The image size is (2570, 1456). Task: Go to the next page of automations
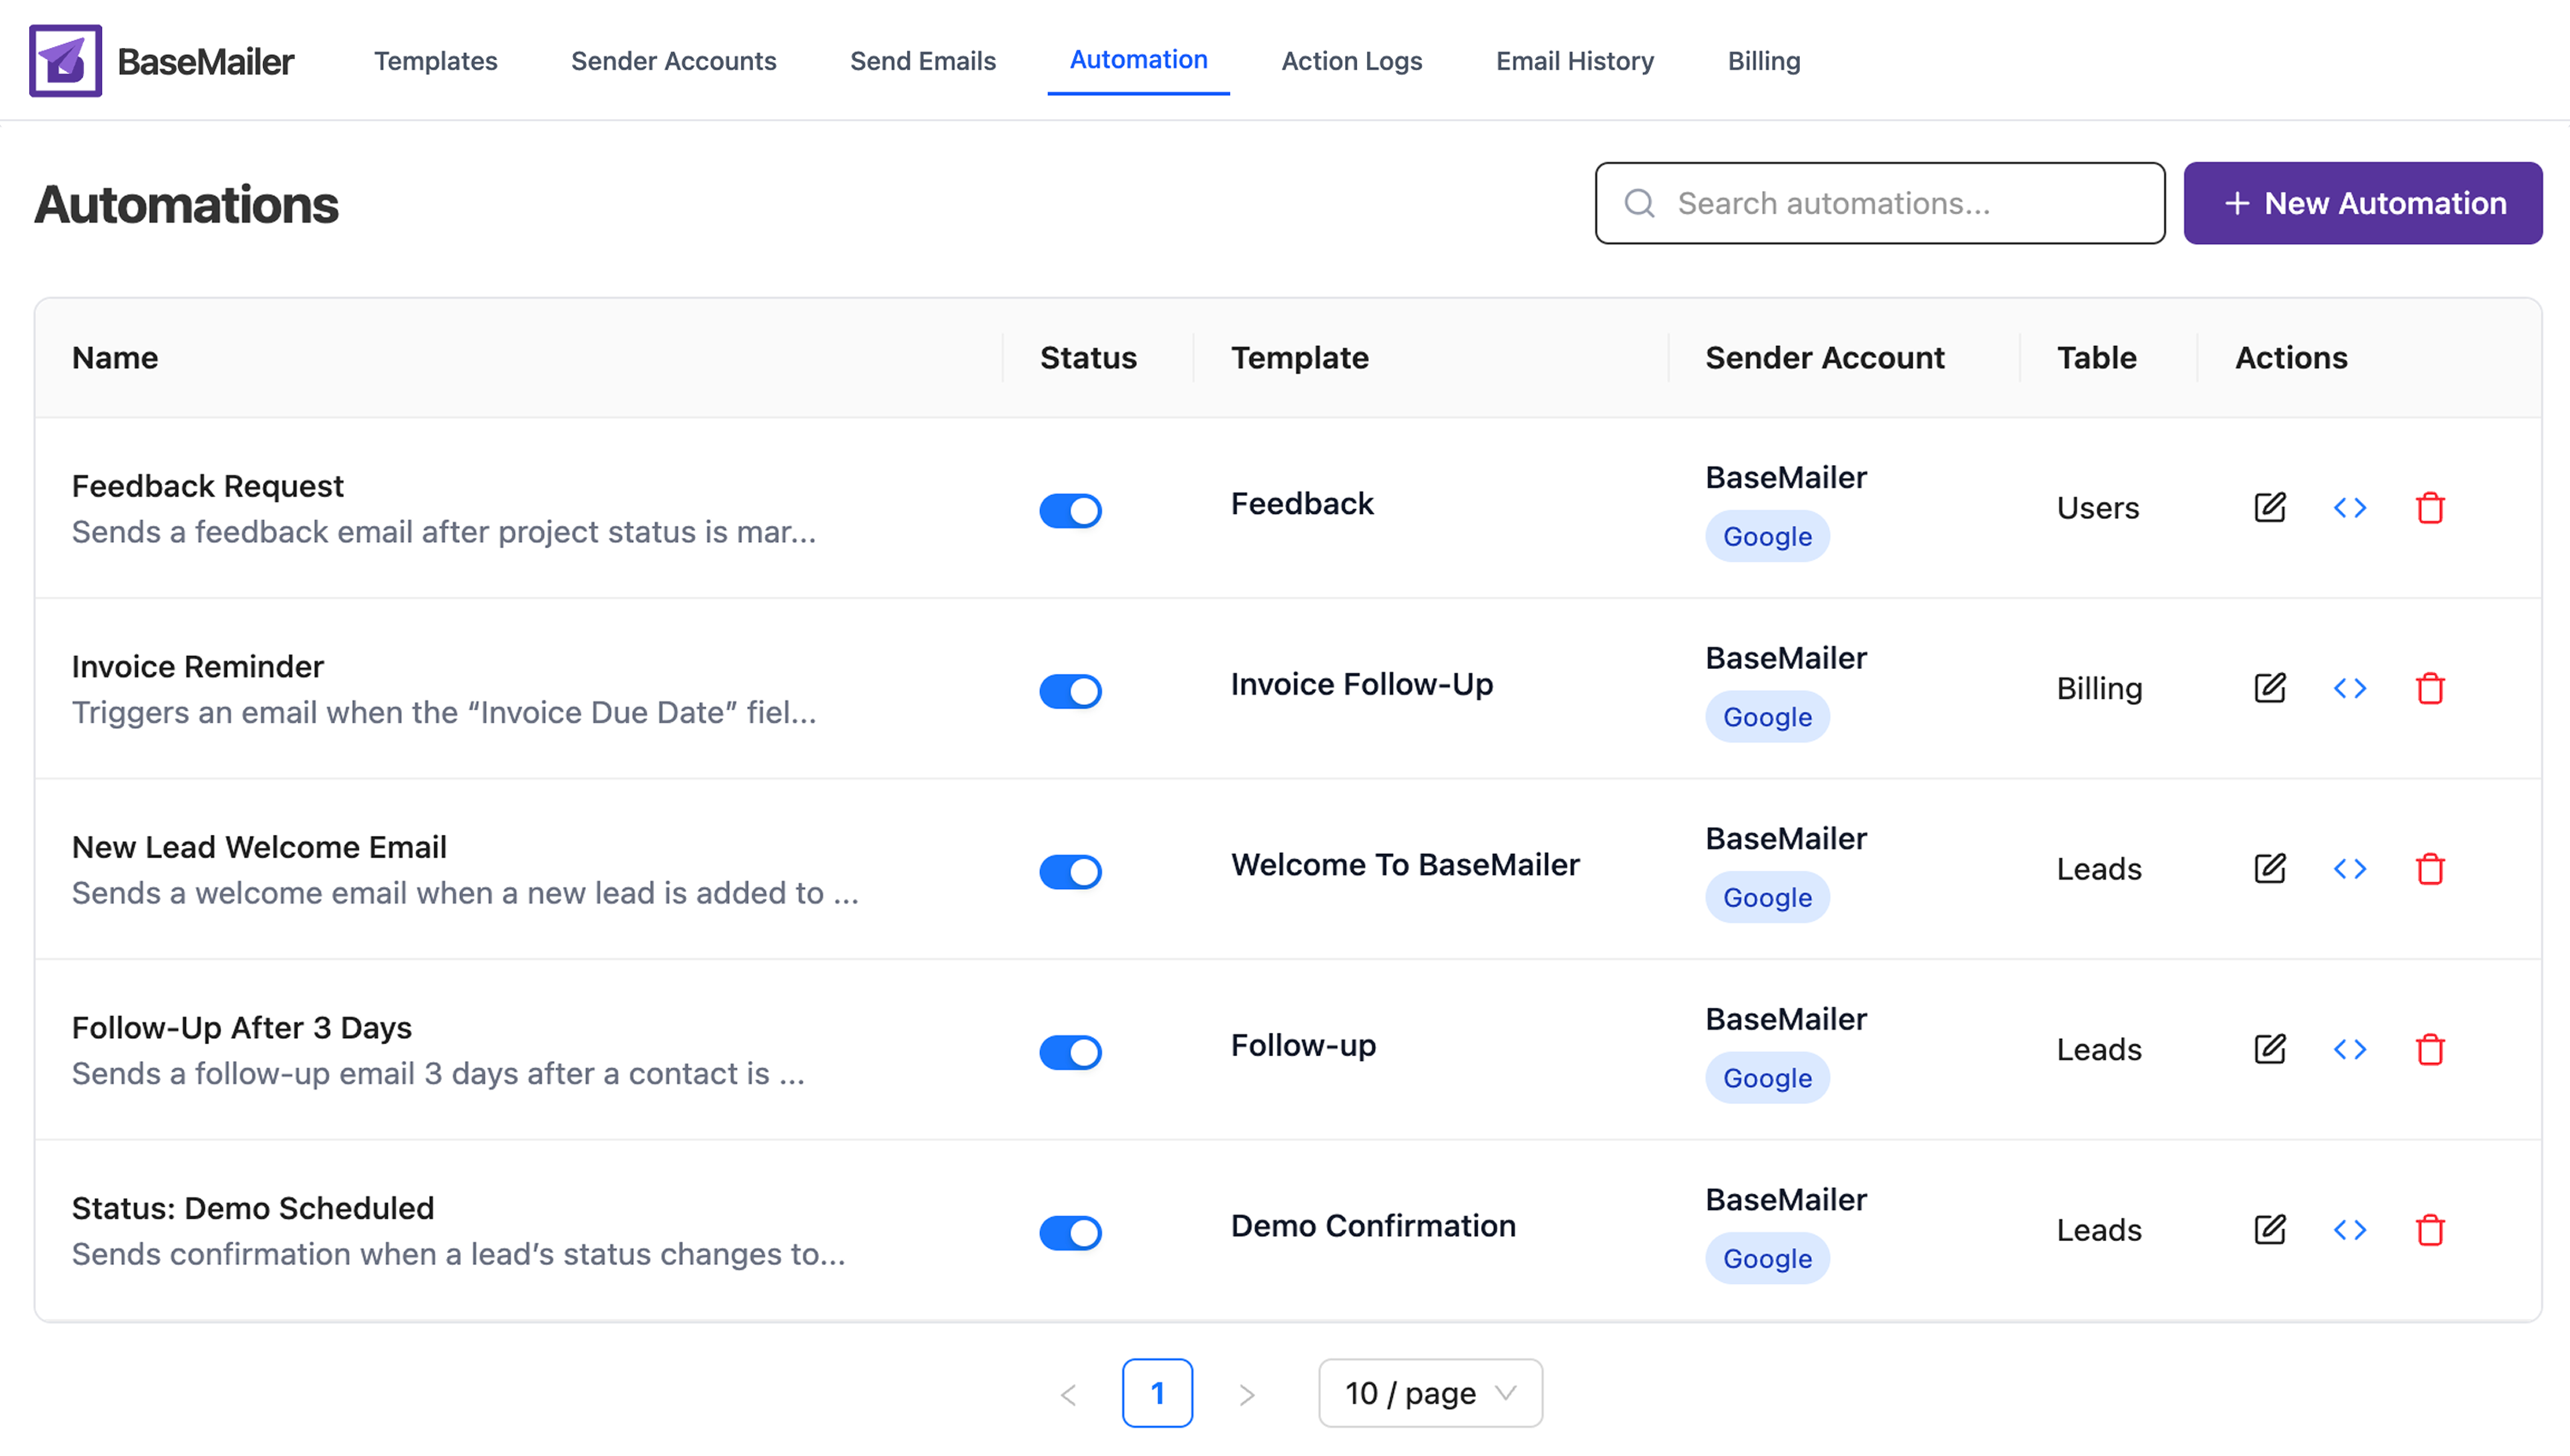coord(1246,1392)
